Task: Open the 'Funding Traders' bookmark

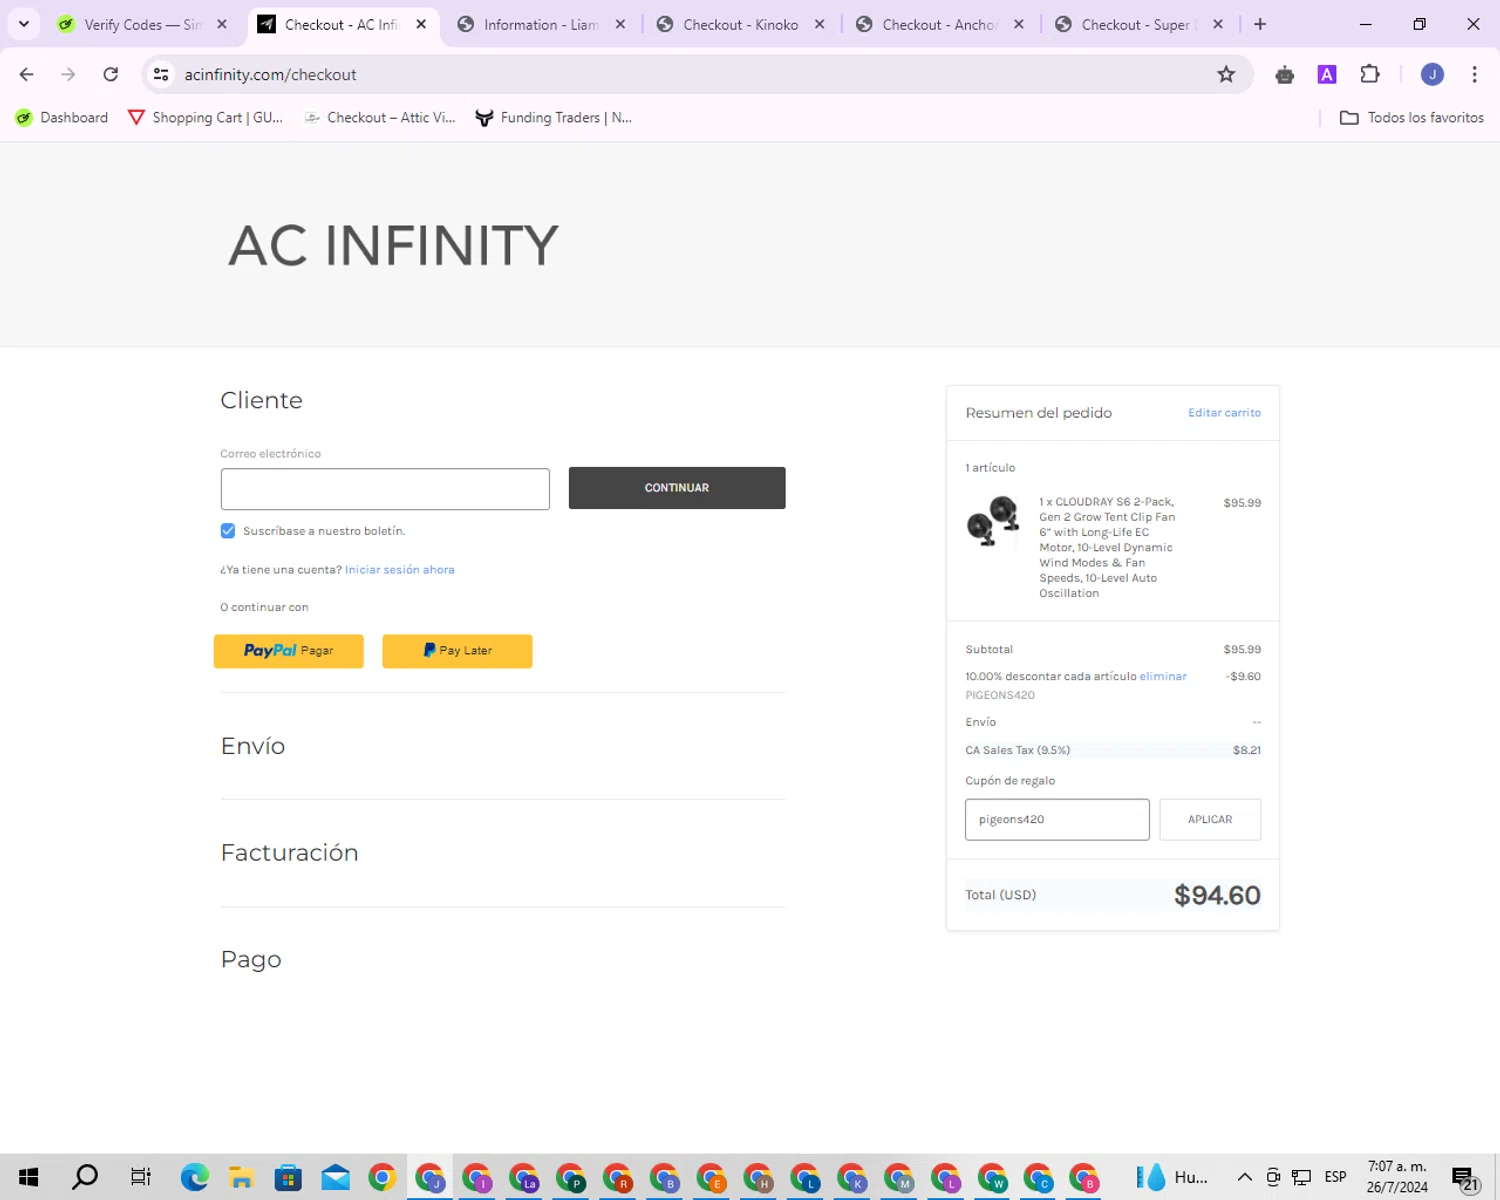Action: (x=554, y=117)
